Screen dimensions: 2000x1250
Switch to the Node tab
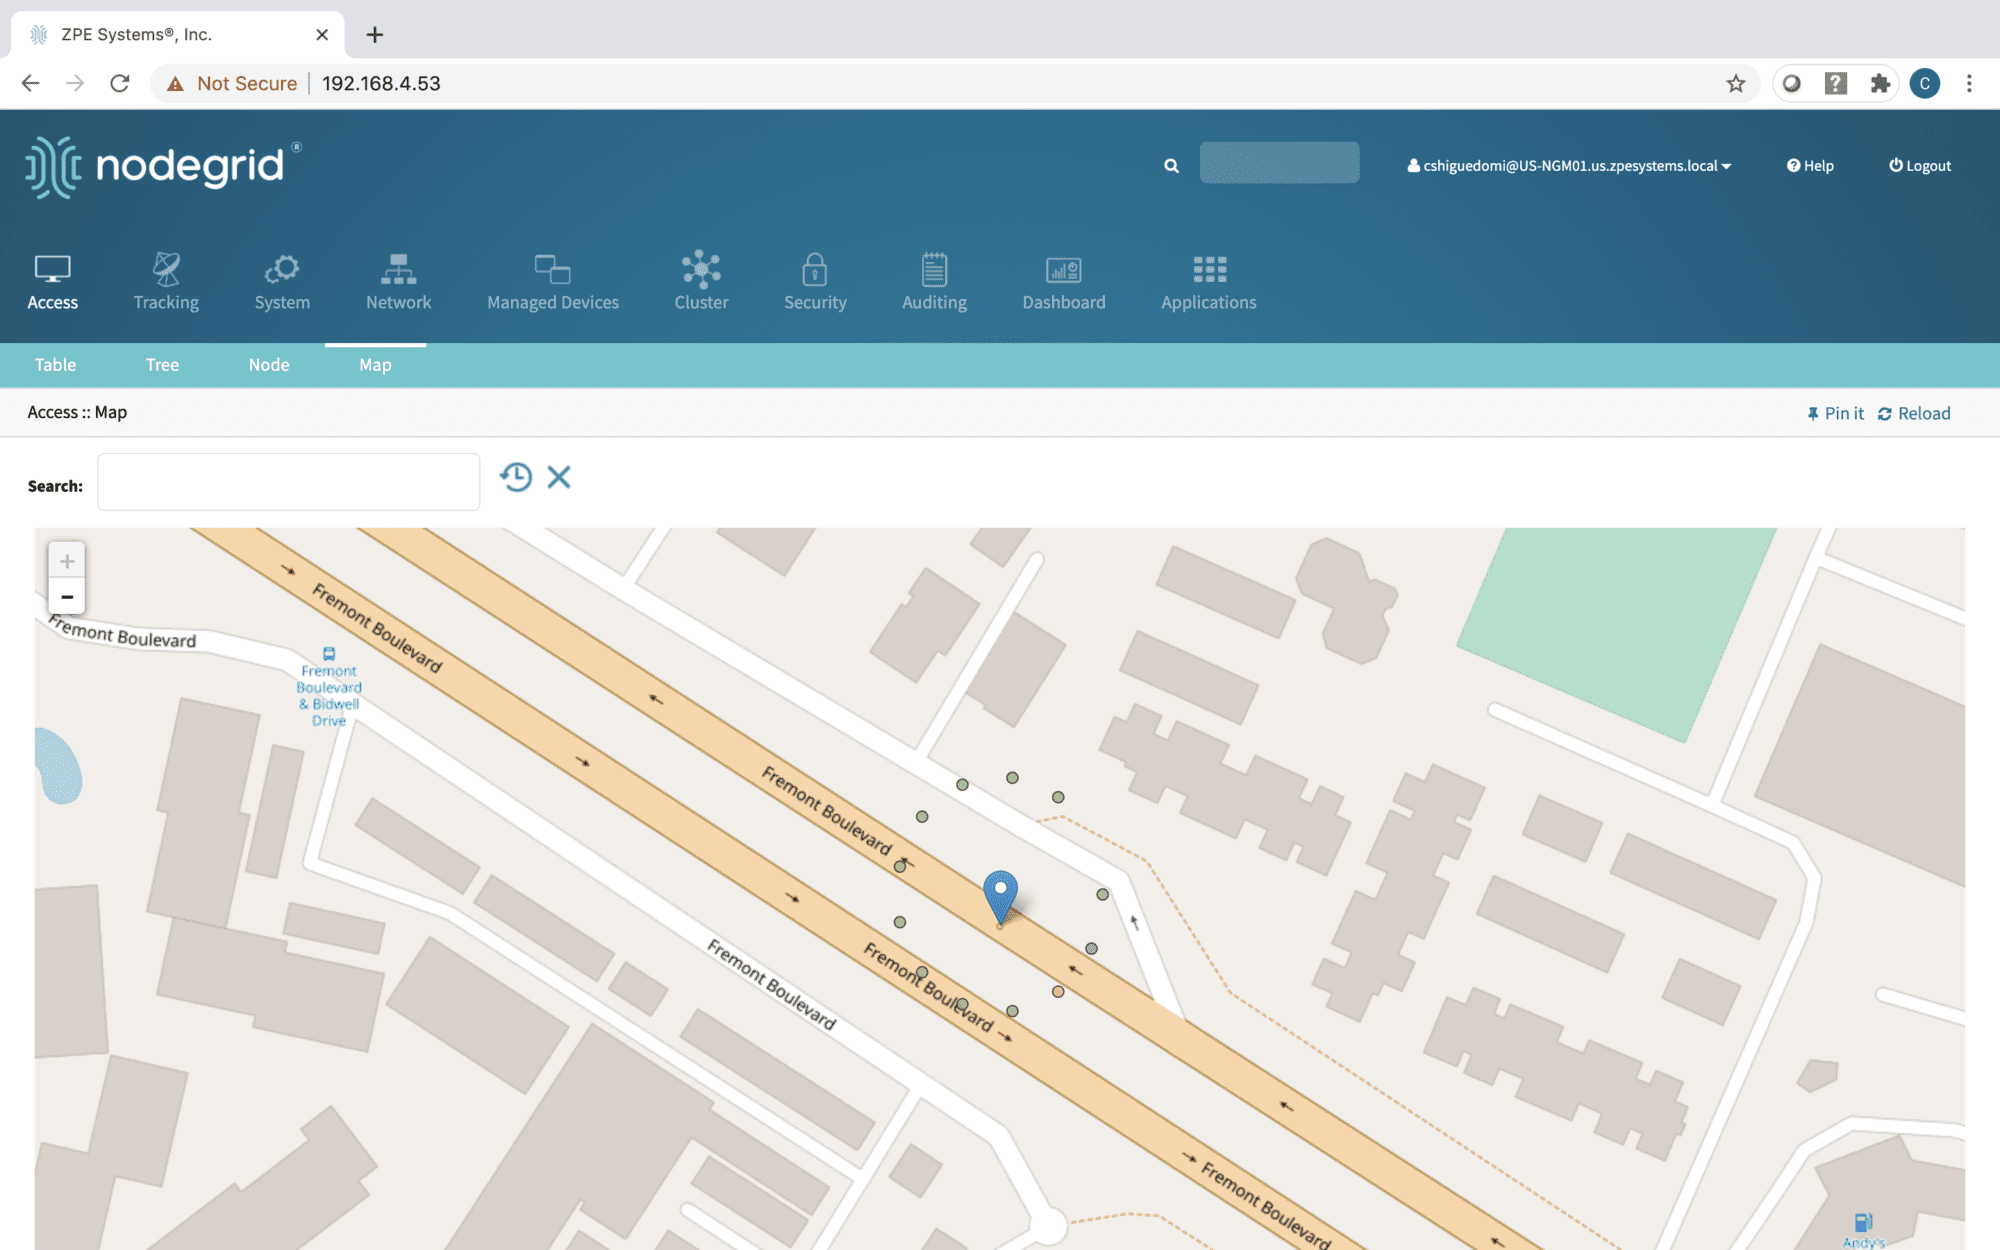269,365
